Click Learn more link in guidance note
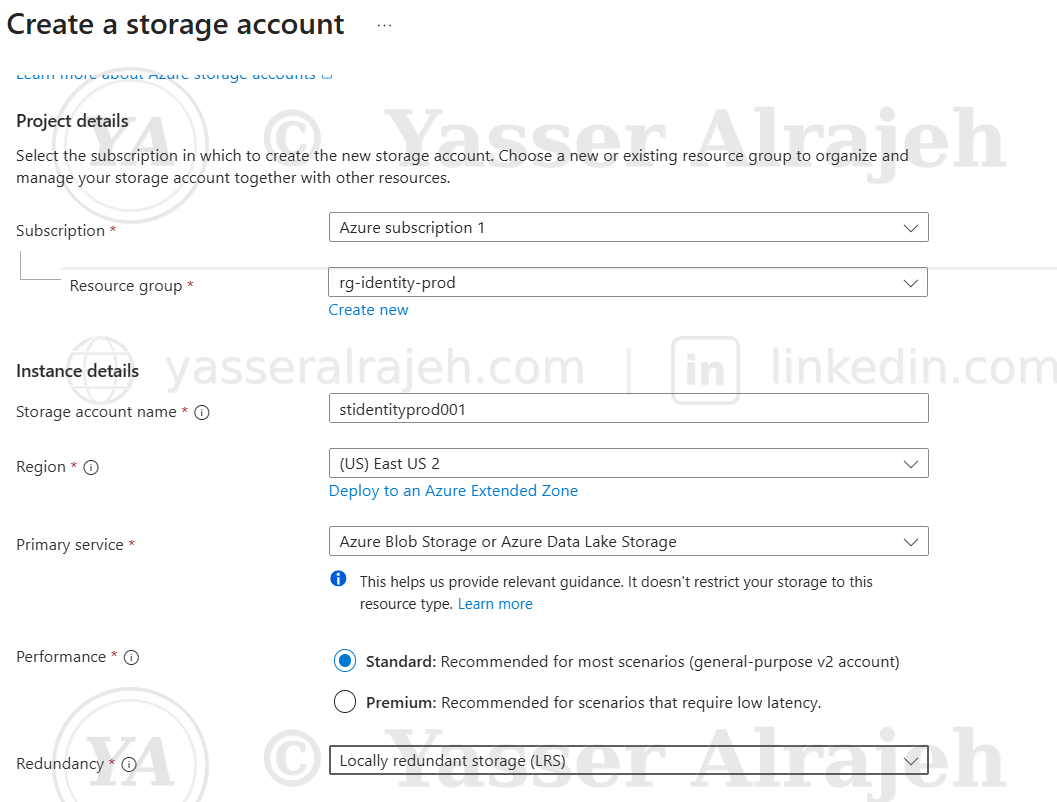 495,604
